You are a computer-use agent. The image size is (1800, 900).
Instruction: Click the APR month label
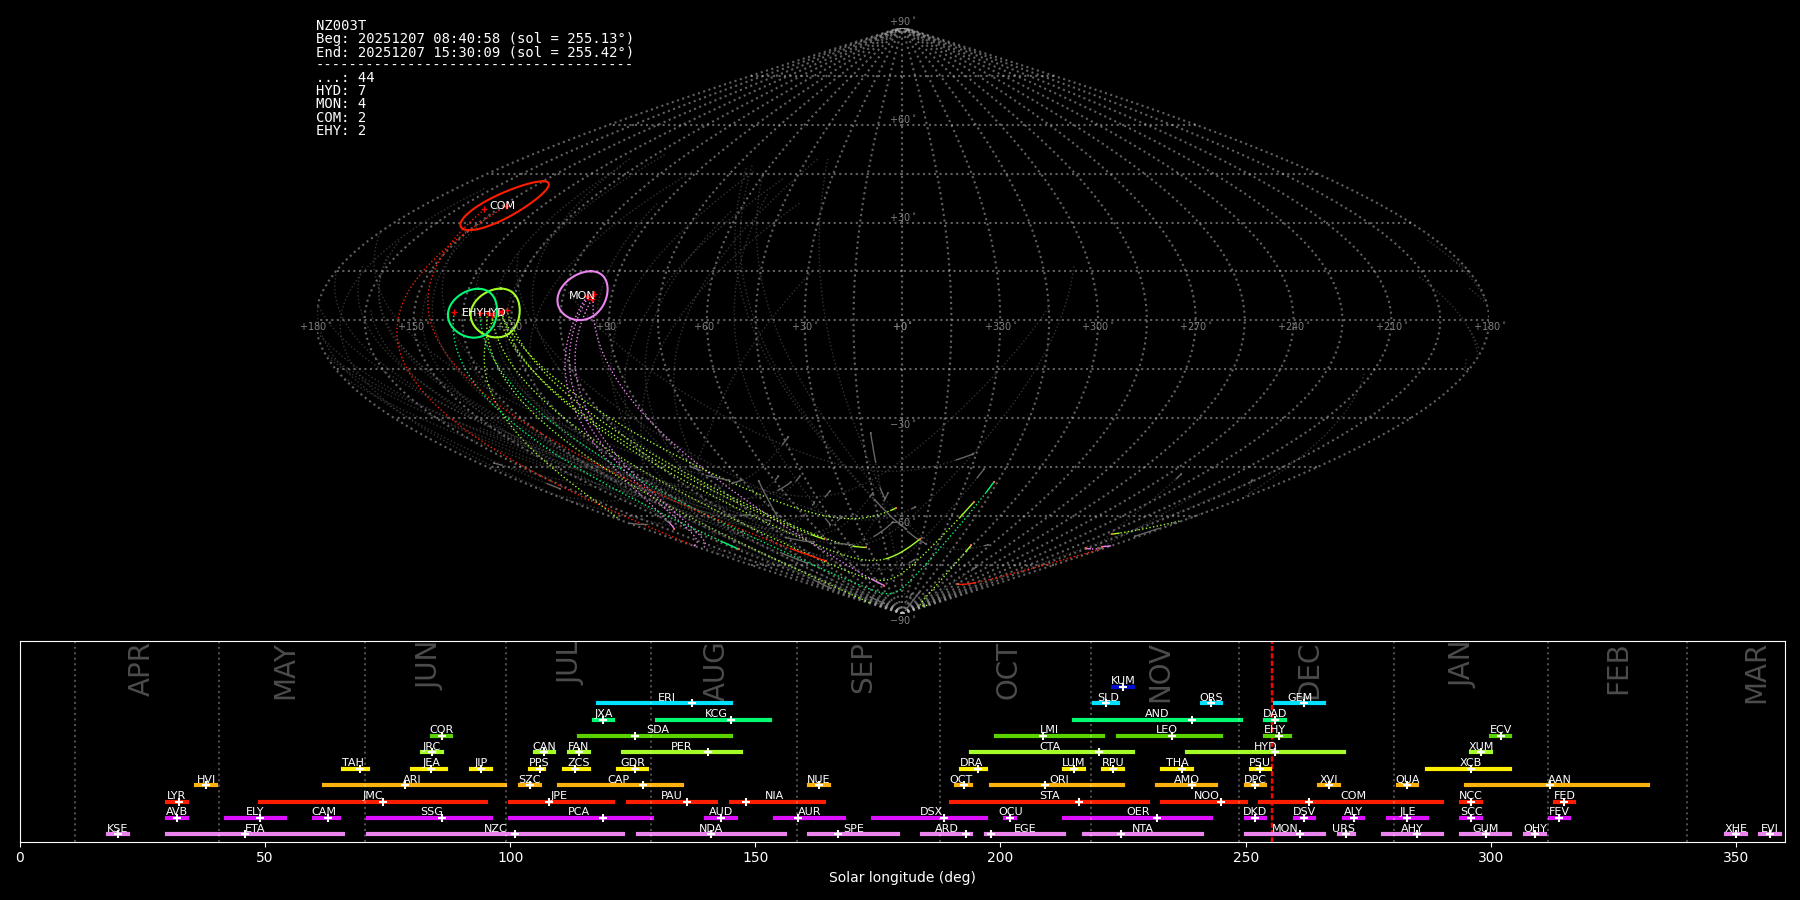[x=140, y=670]
